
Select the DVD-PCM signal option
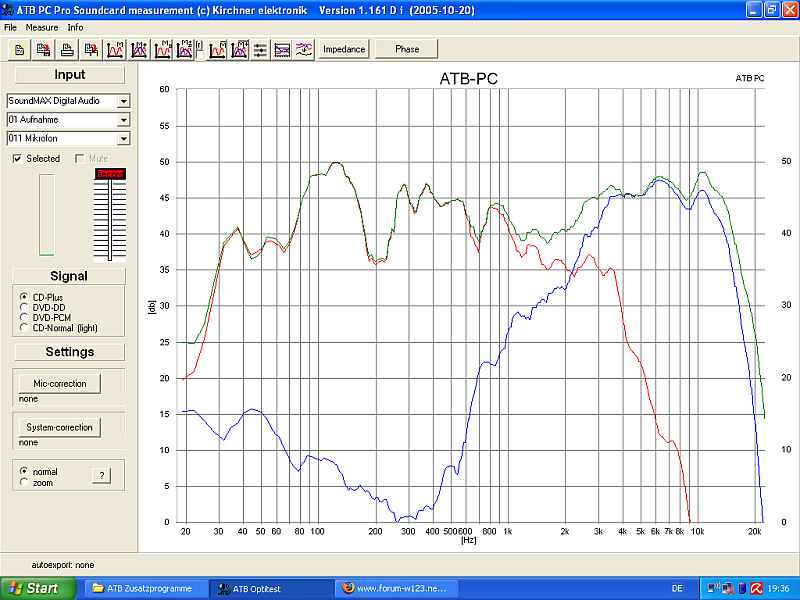pos(24,317)
